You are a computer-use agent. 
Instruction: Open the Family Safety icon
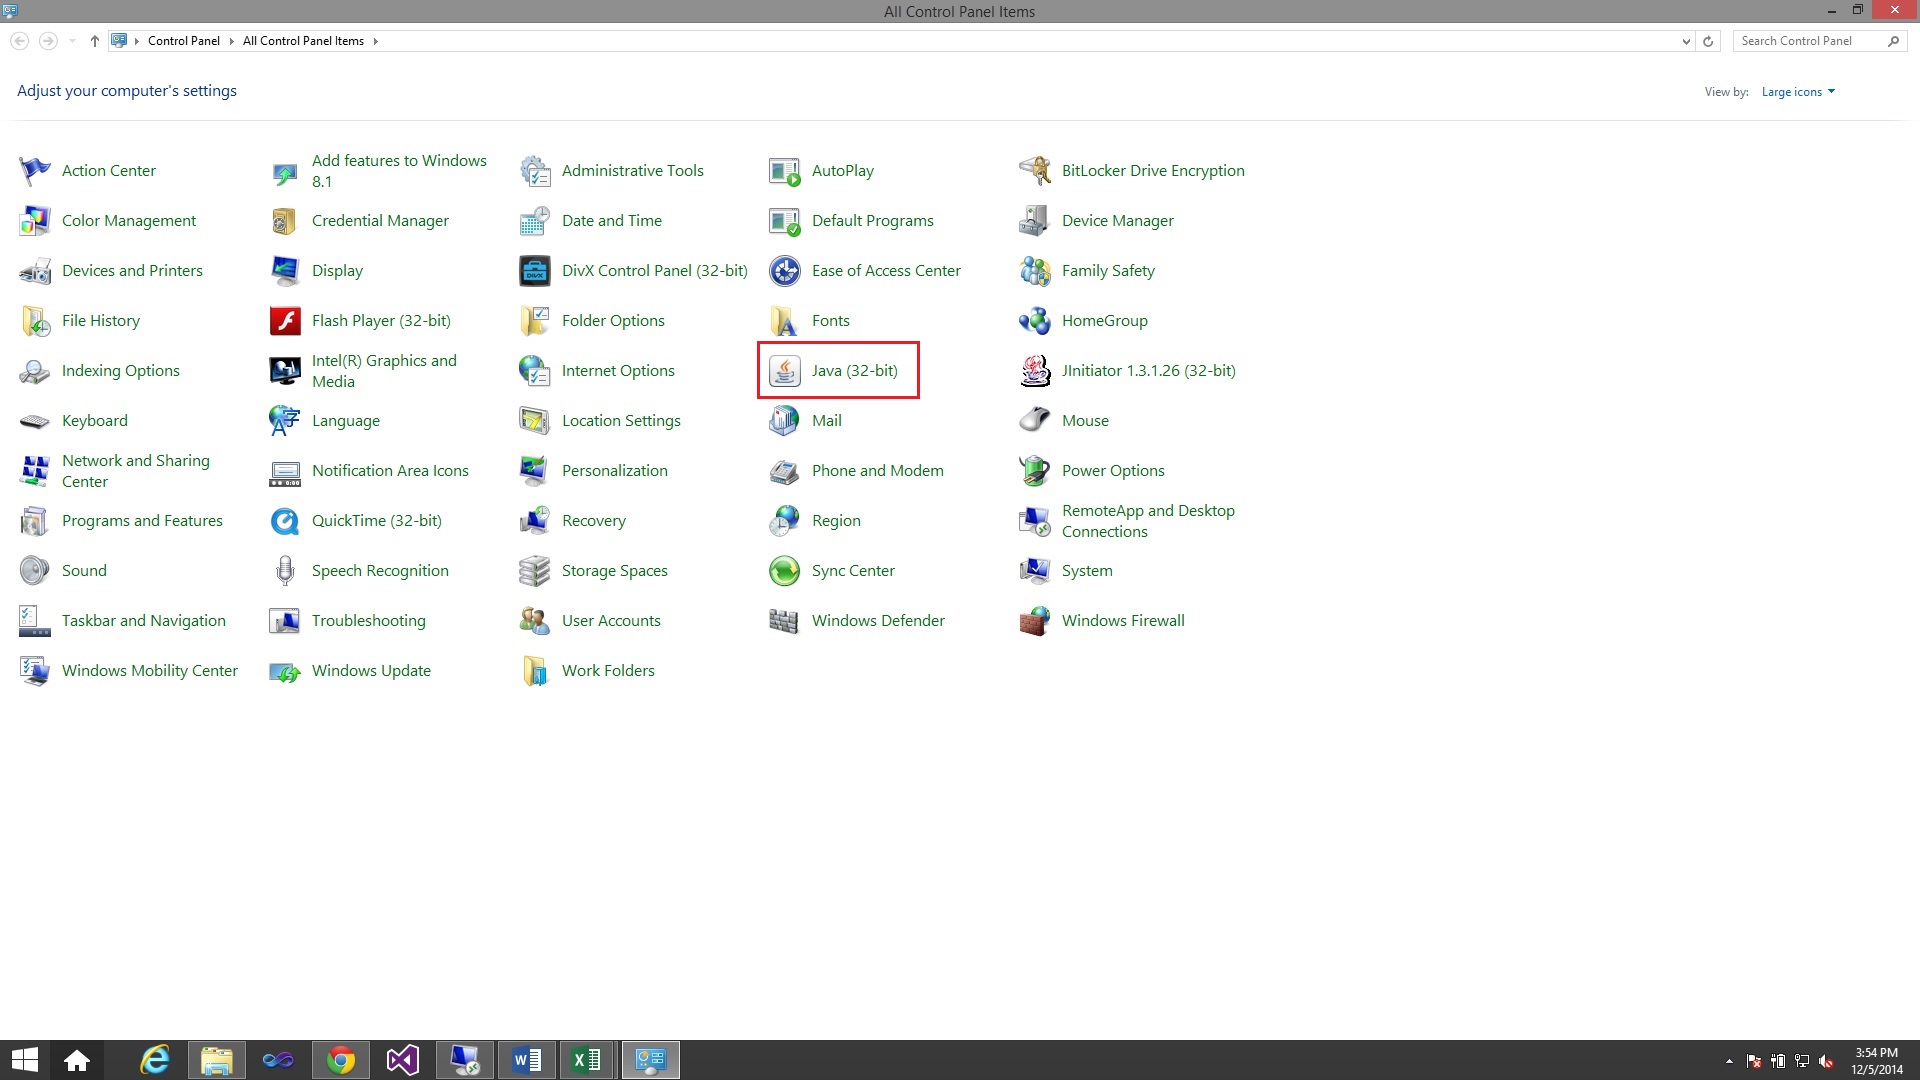[x=1035, y=271]
